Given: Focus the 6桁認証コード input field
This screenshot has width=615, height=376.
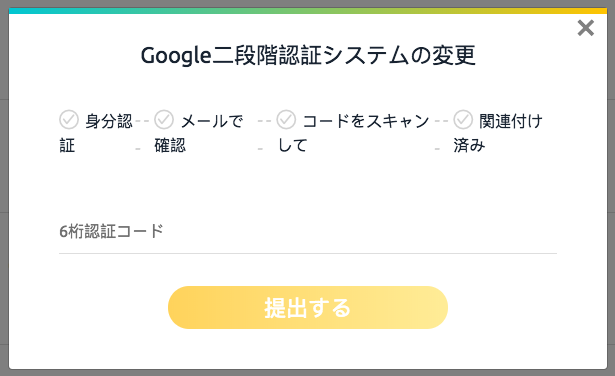Looking at the screenshot, I should coord(308,231).
